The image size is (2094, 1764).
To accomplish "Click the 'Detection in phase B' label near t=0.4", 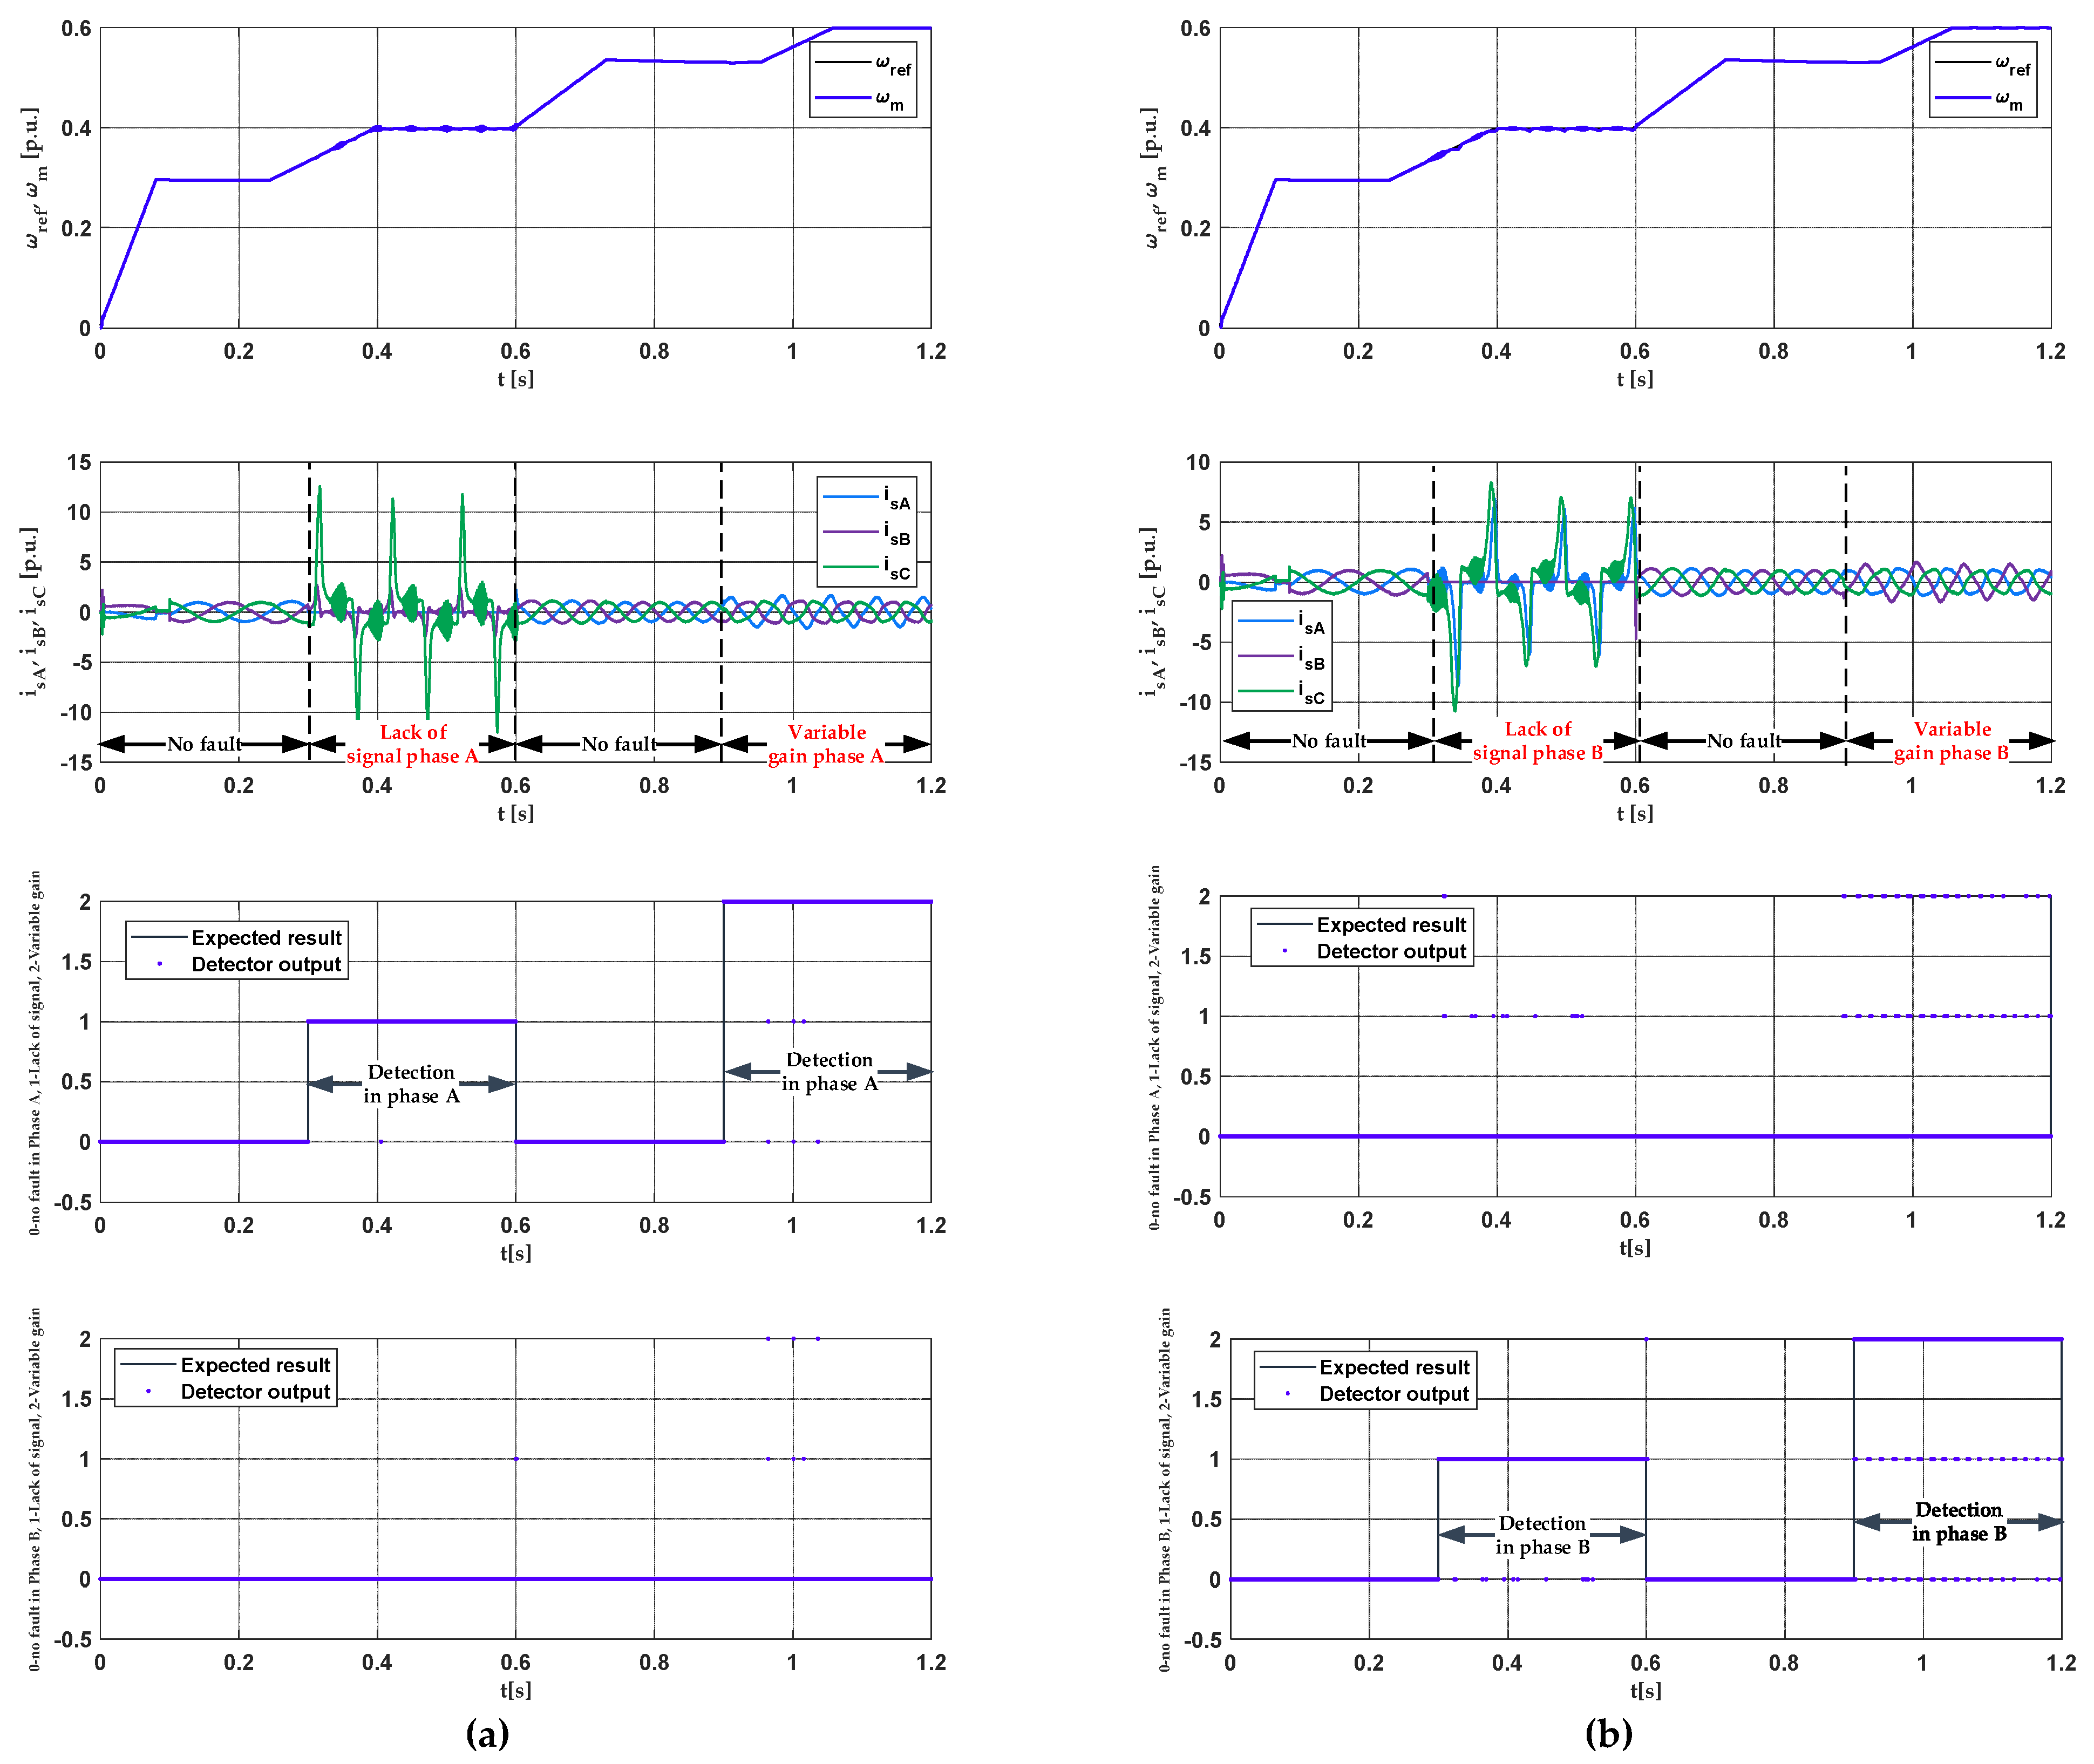I will 1542,1535.
